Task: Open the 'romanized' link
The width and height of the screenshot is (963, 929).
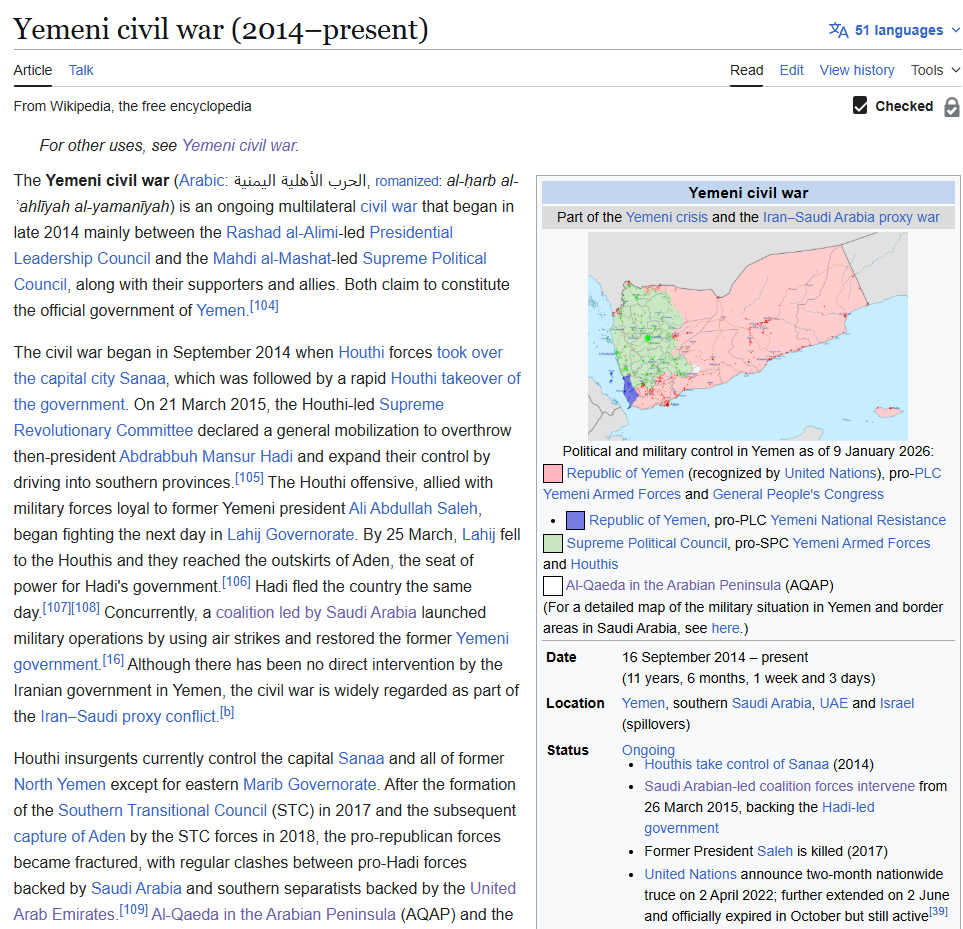Action: 407,181
